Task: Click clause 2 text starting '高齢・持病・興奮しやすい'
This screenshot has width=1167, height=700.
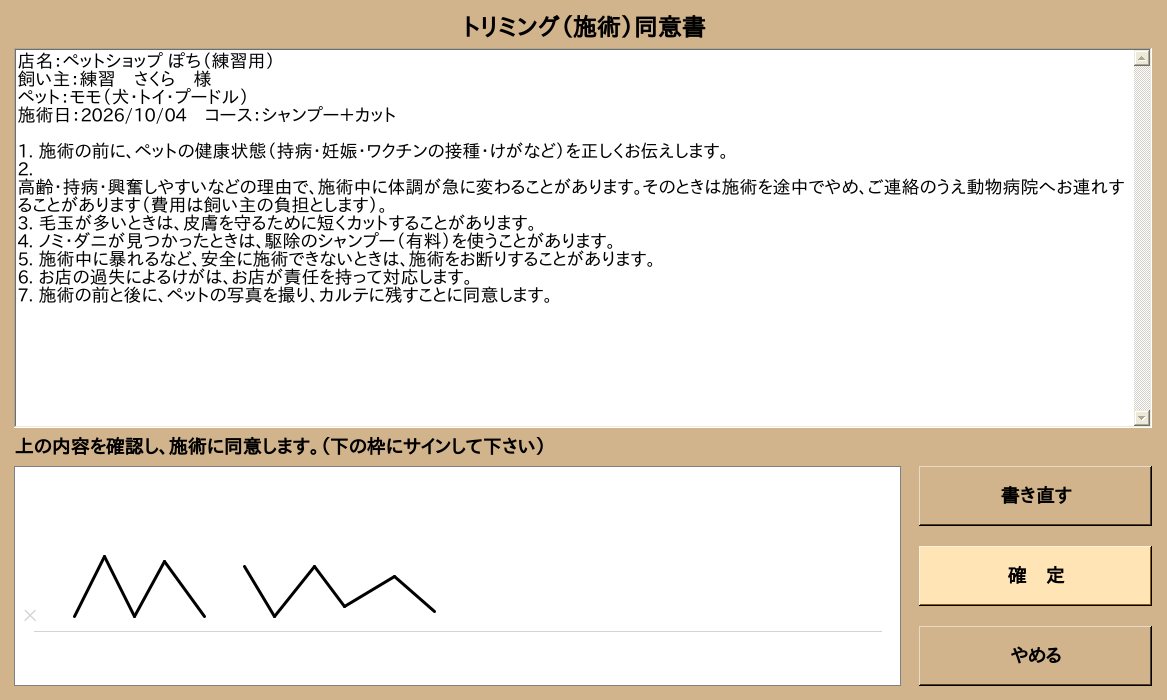Action: tap(571, 196)
